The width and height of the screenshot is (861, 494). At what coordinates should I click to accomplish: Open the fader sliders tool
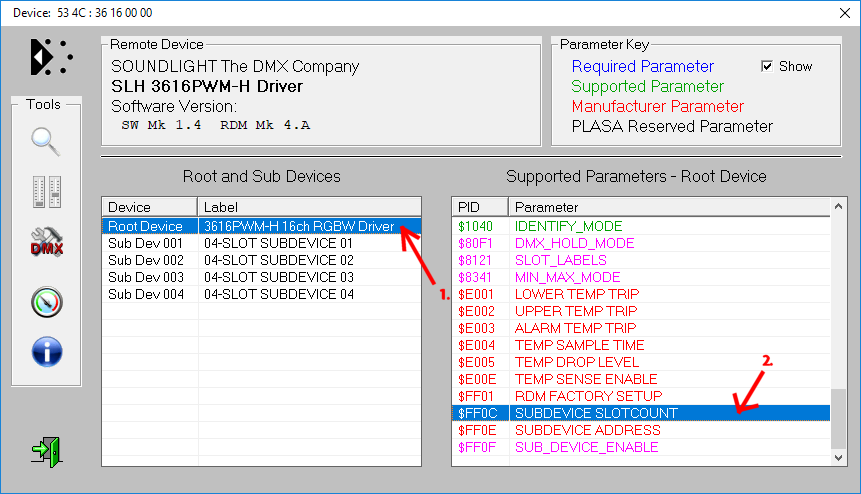pos(46,193)
